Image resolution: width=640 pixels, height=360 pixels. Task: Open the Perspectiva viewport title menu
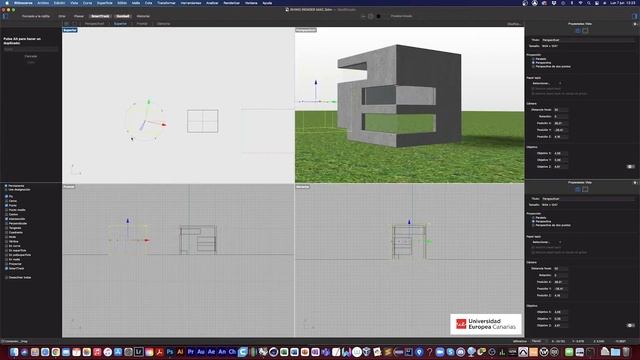tap(306, 30)
